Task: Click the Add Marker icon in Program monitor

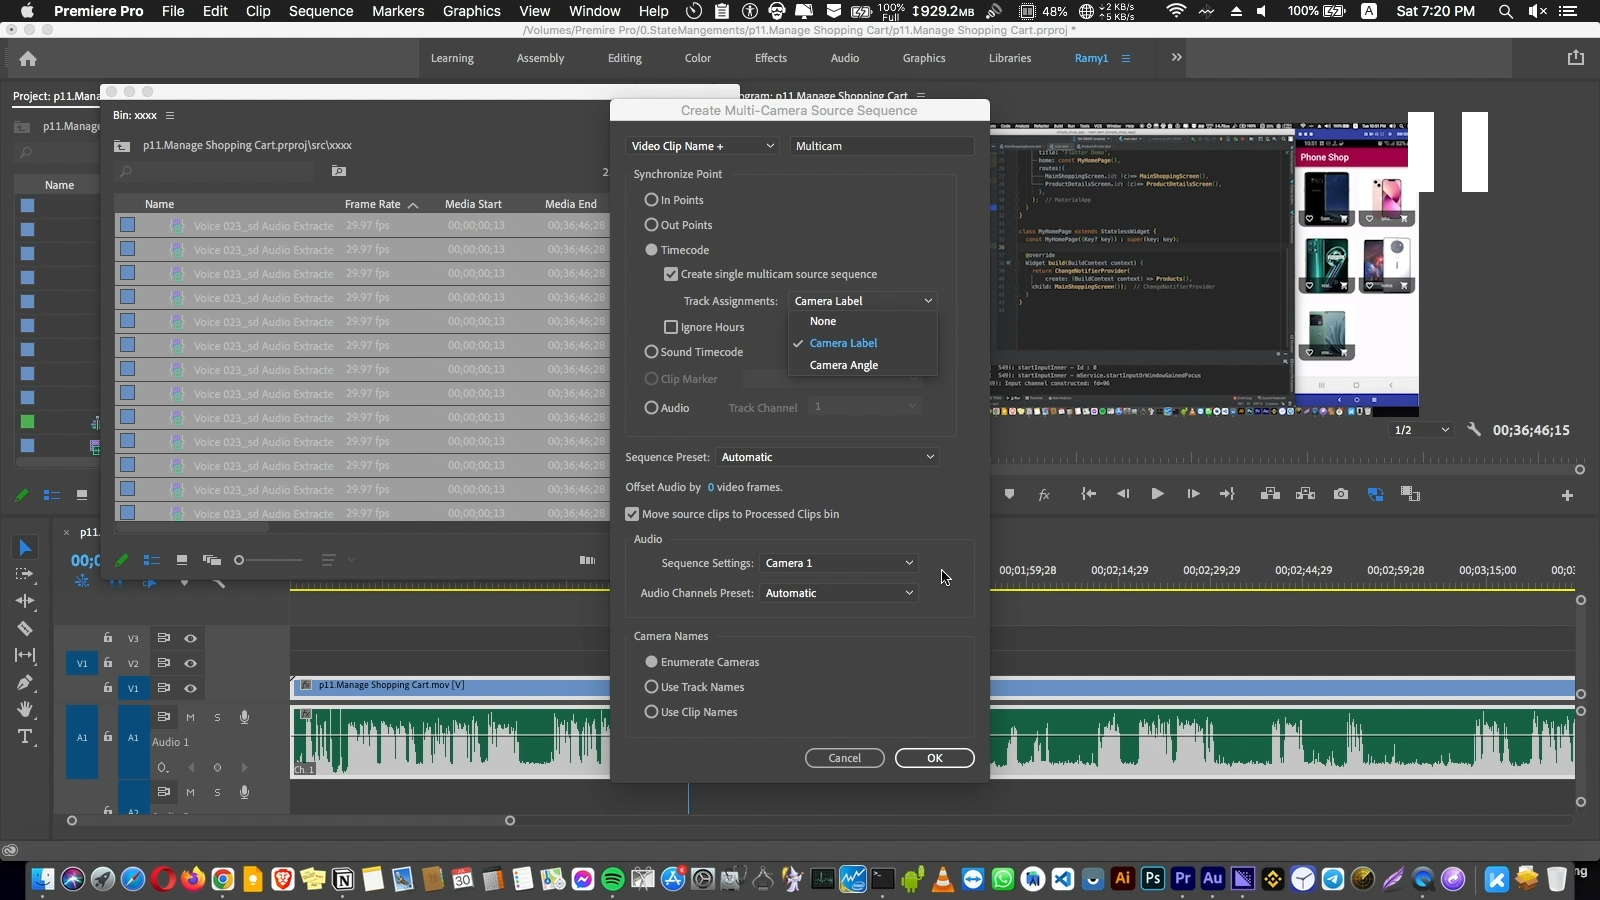Action: (1009, 494)
